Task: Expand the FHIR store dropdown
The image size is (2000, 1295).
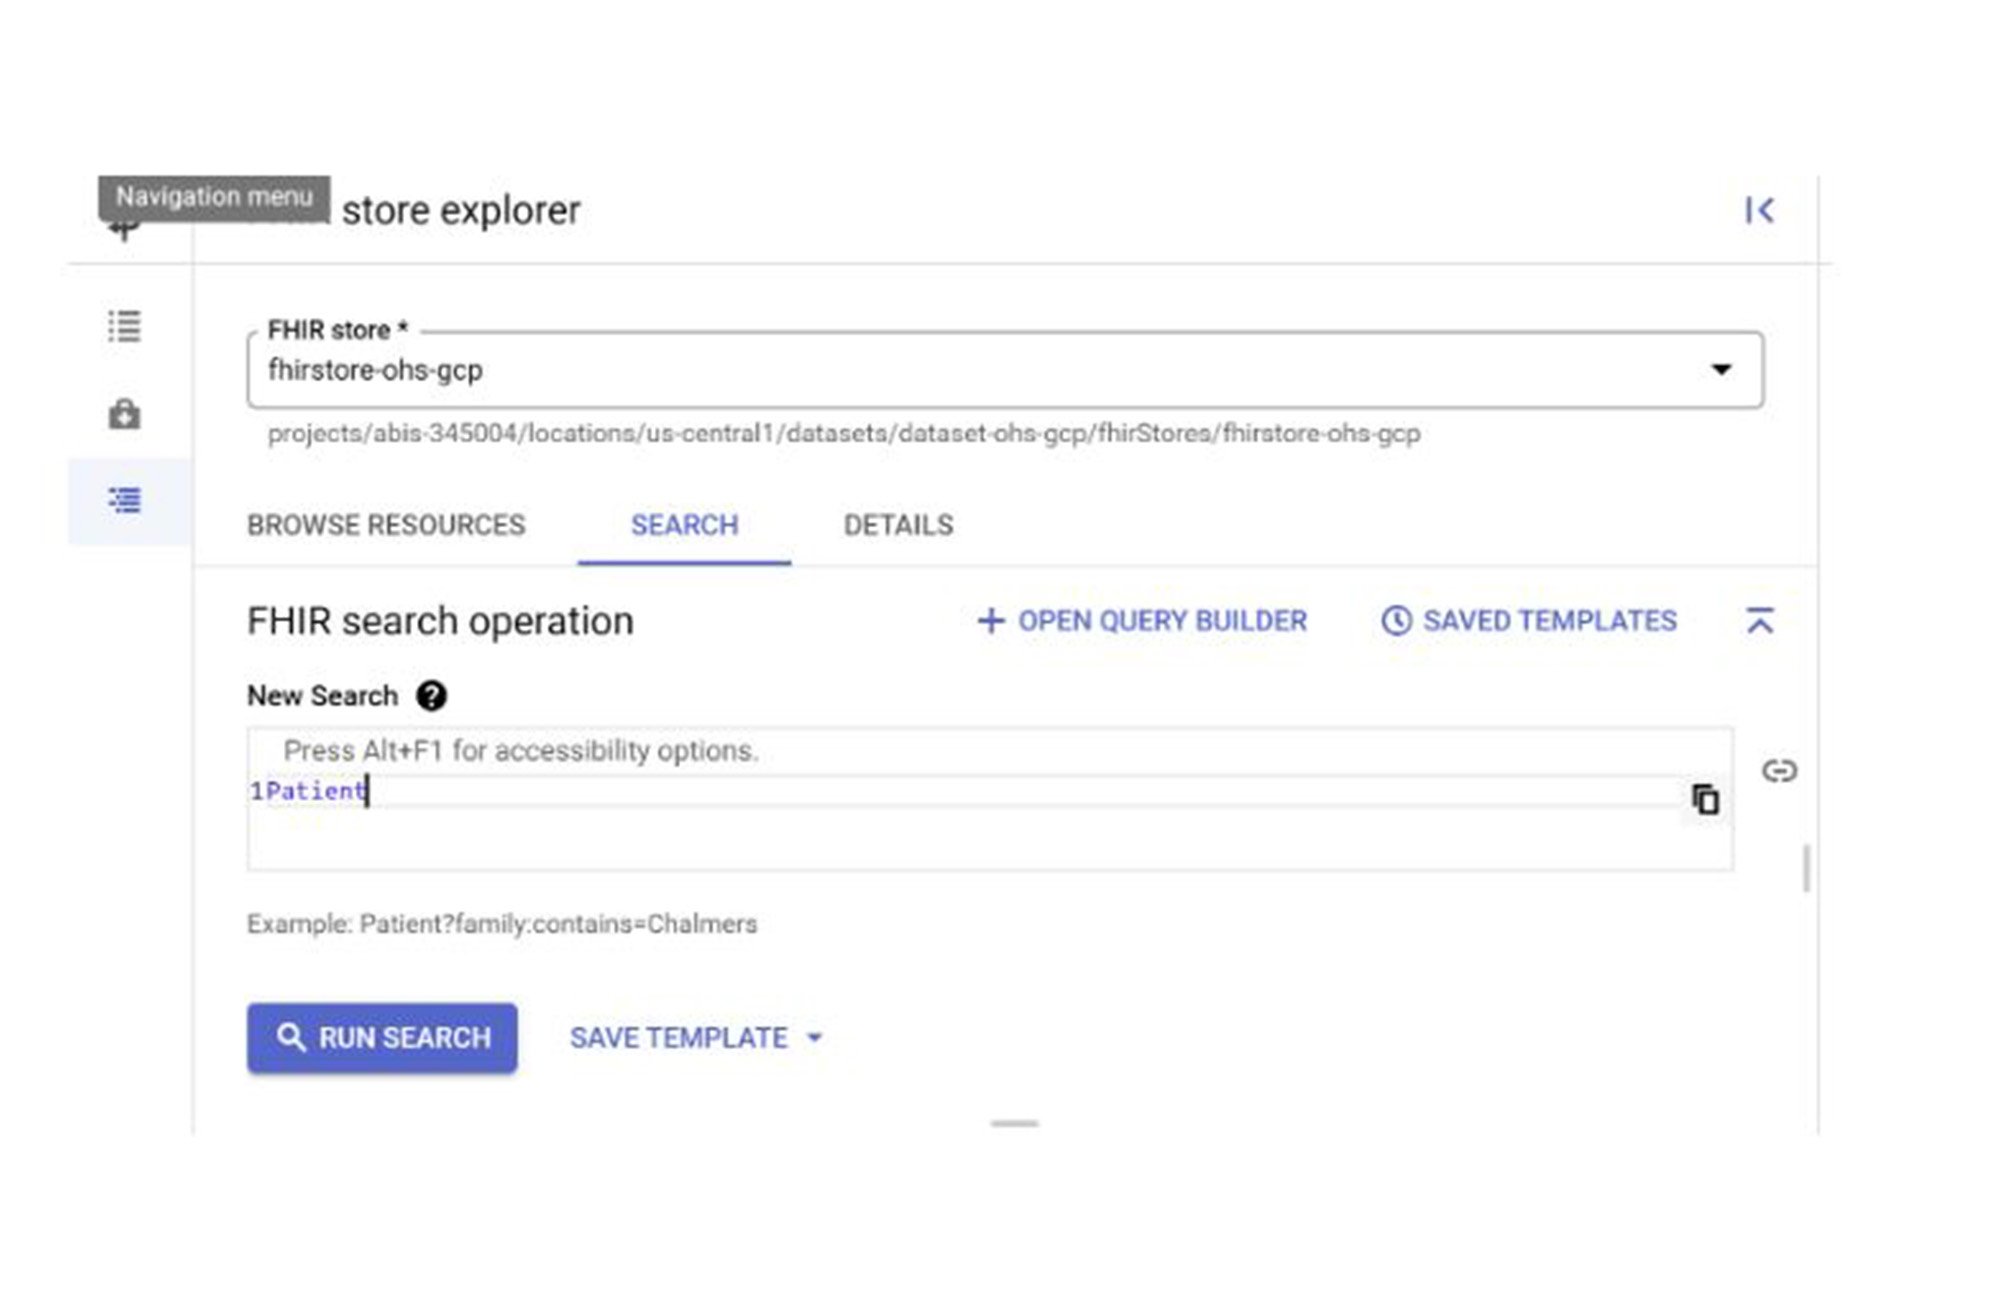Action: (x=1721, y=370)
